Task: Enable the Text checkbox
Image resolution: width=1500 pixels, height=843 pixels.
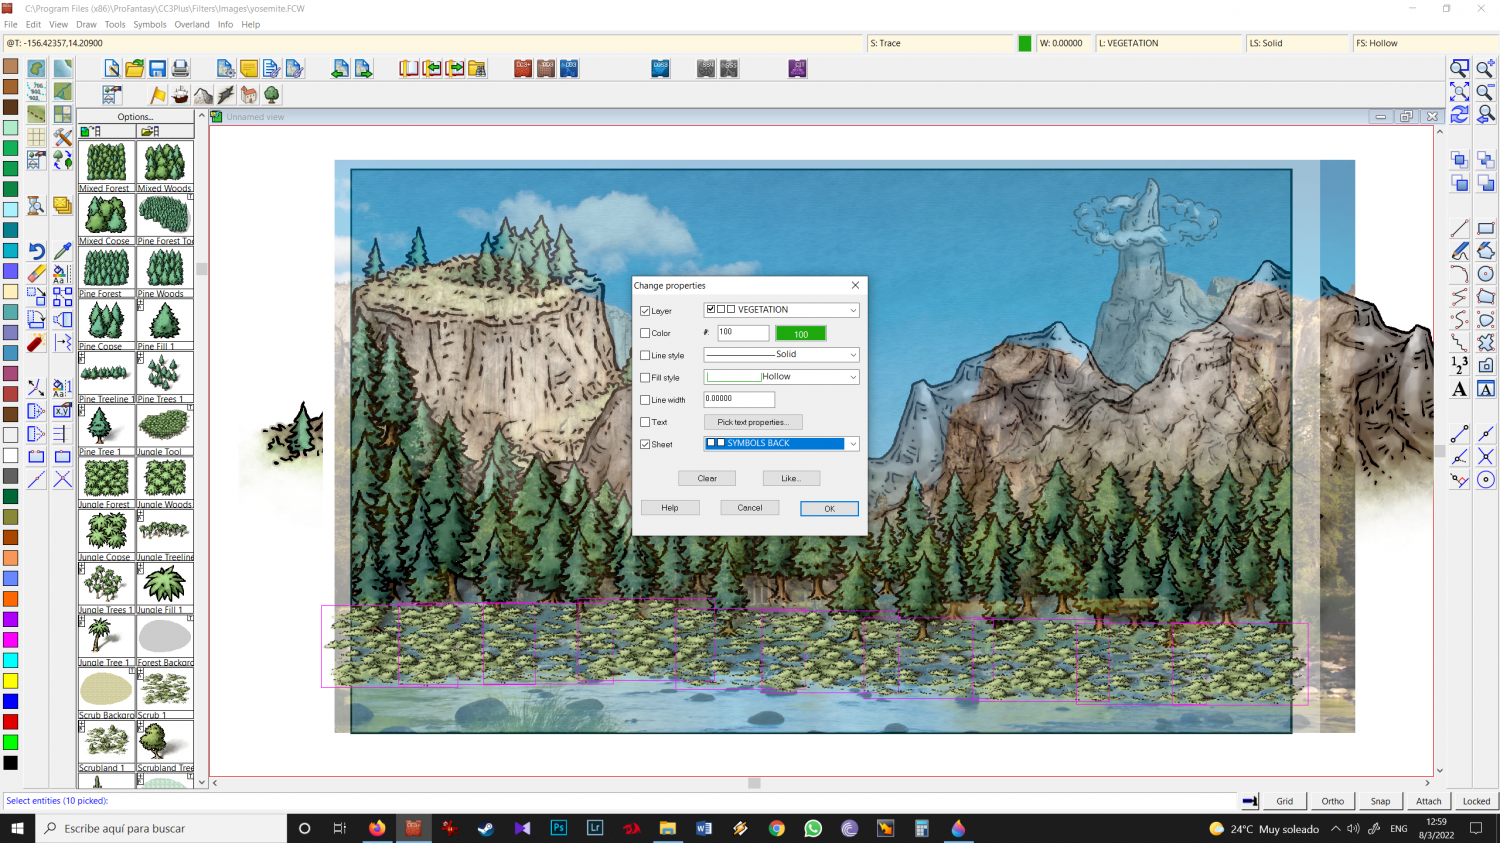Action: [x=645, y=422]
